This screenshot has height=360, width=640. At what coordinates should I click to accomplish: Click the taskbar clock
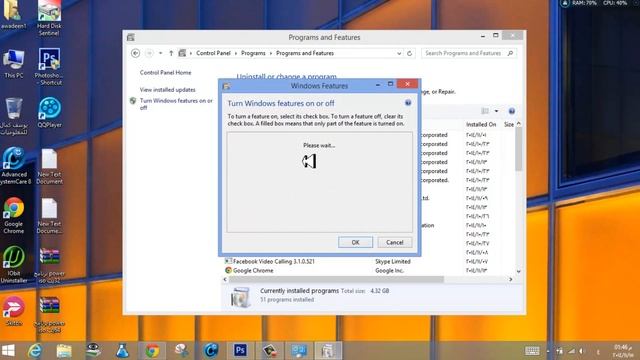(622, 351)
